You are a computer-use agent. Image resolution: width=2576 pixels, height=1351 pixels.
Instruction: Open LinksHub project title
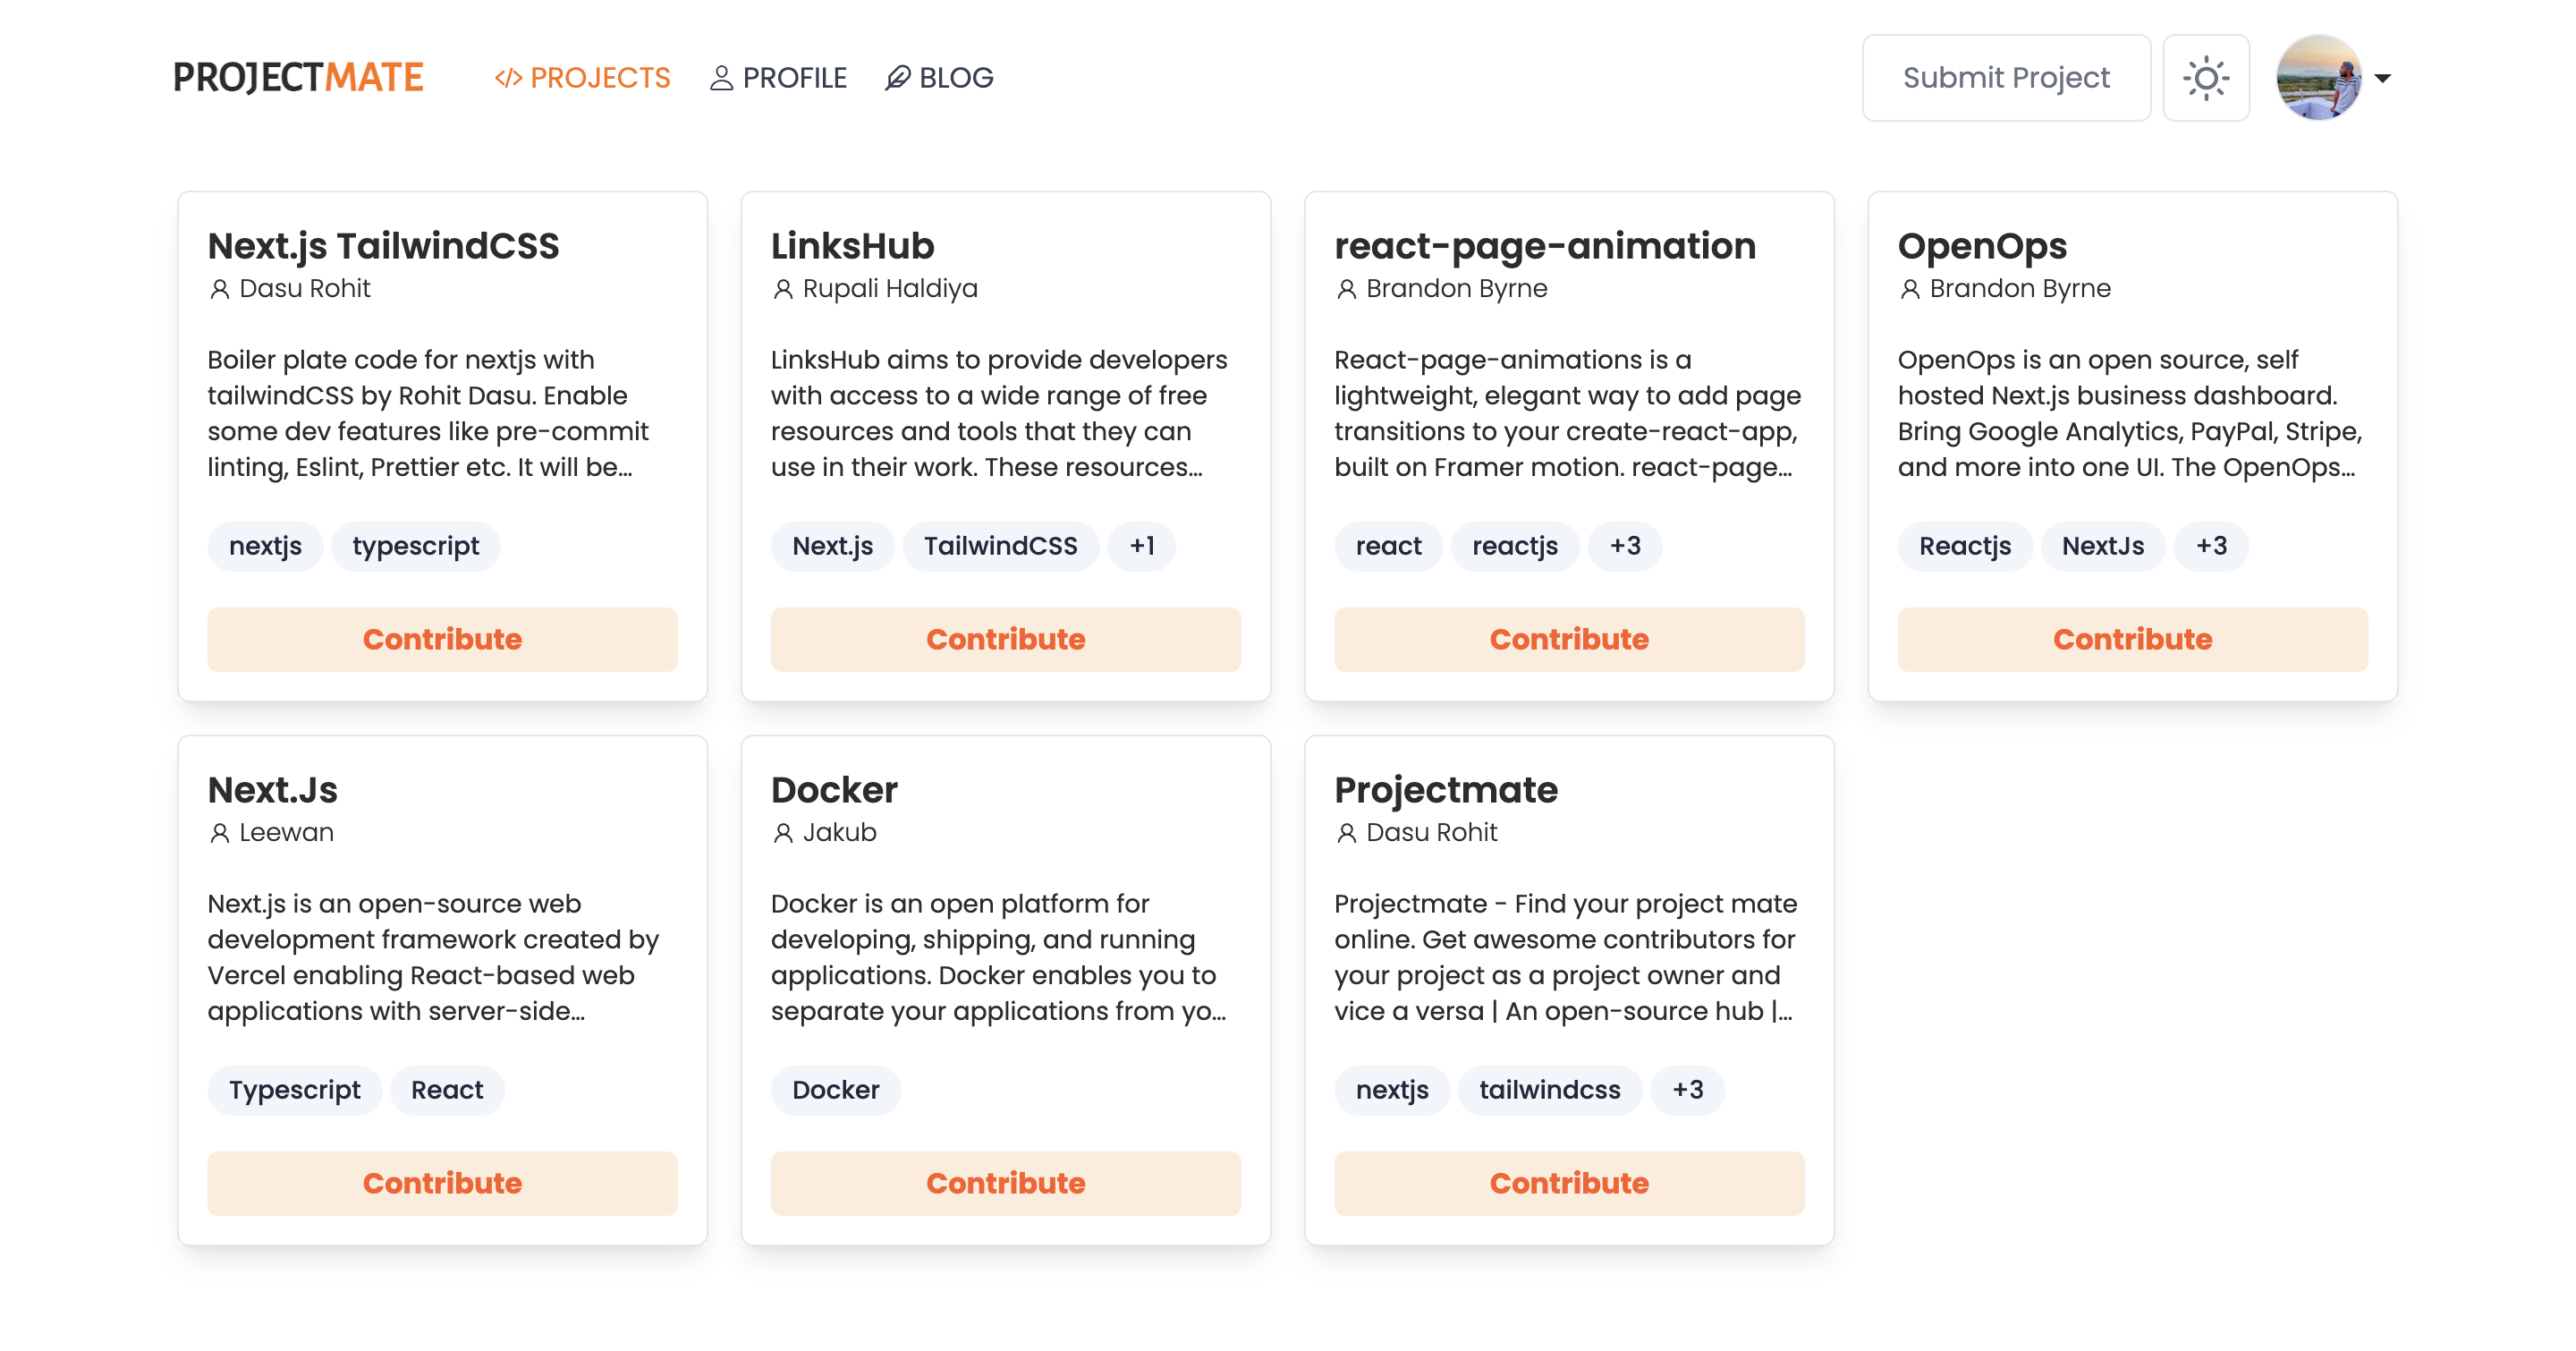click(x=853, y=246)
